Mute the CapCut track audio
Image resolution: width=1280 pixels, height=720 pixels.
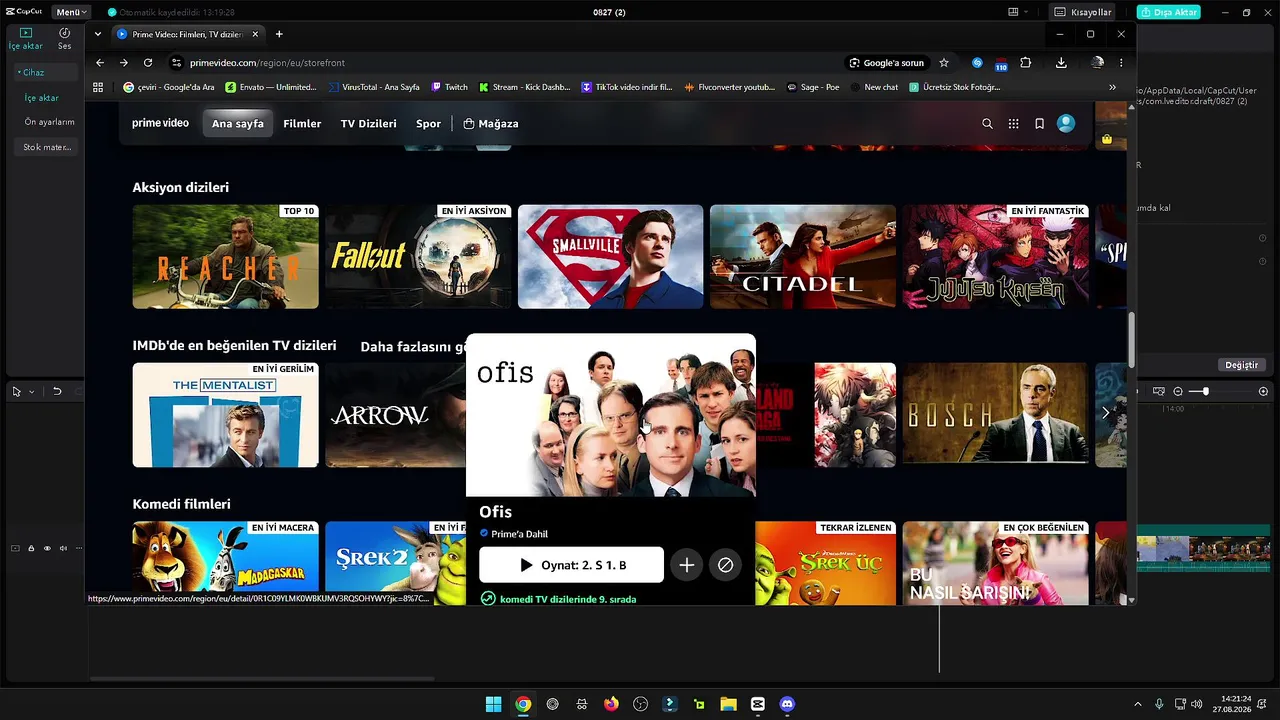click(63, 548)
